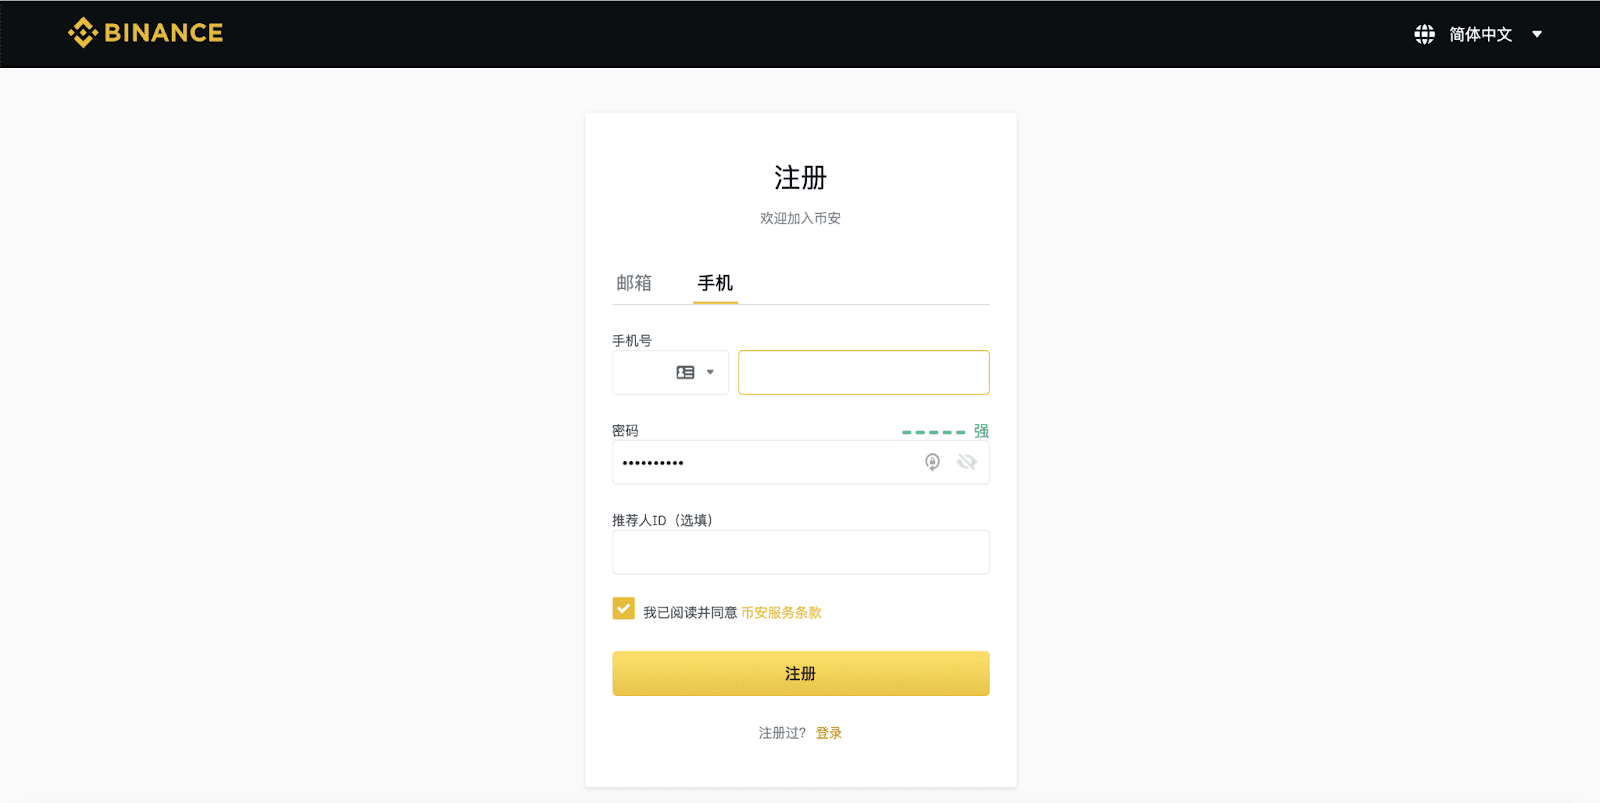
Task: Click the country flag card icon
Action: 685,372
